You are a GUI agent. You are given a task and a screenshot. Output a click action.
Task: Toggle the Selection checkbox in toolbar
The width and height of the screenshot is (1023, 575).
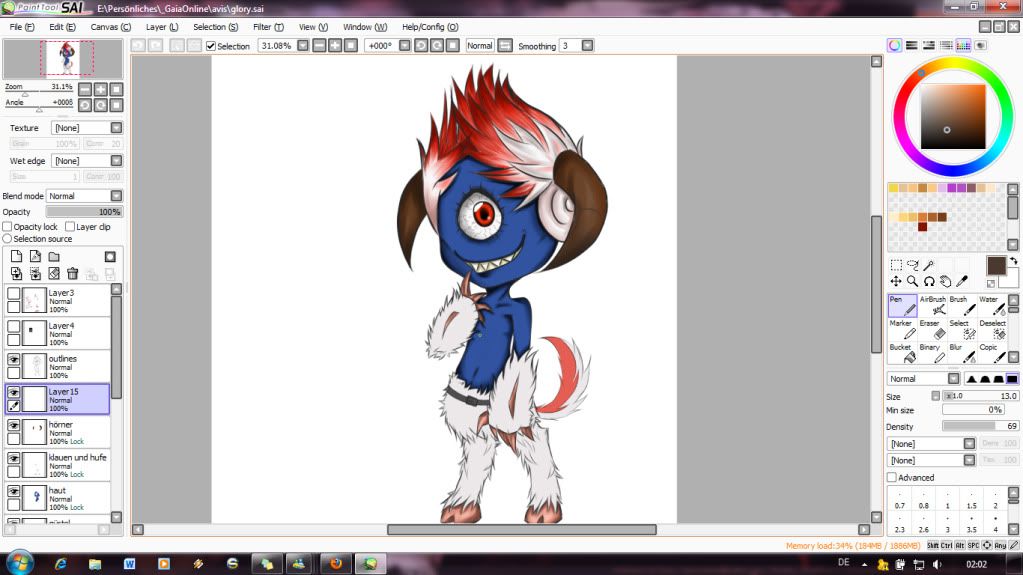pyautogui.click(x=211, y=46)
